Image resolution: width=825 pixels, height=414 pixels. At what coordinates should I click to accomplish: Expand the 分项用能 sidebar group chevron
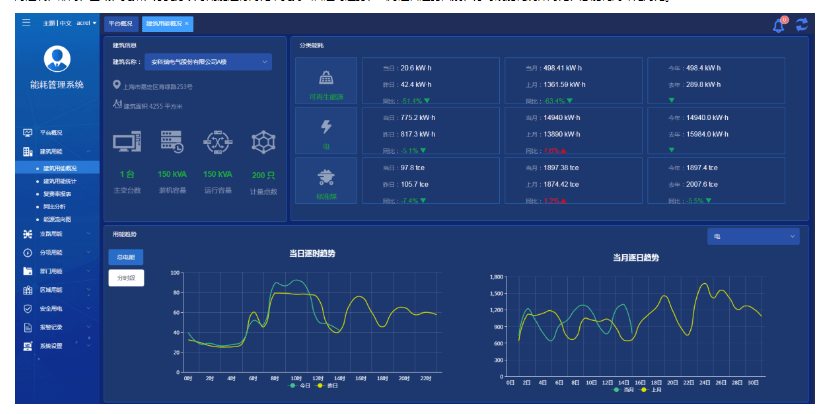tap(88, 253)
